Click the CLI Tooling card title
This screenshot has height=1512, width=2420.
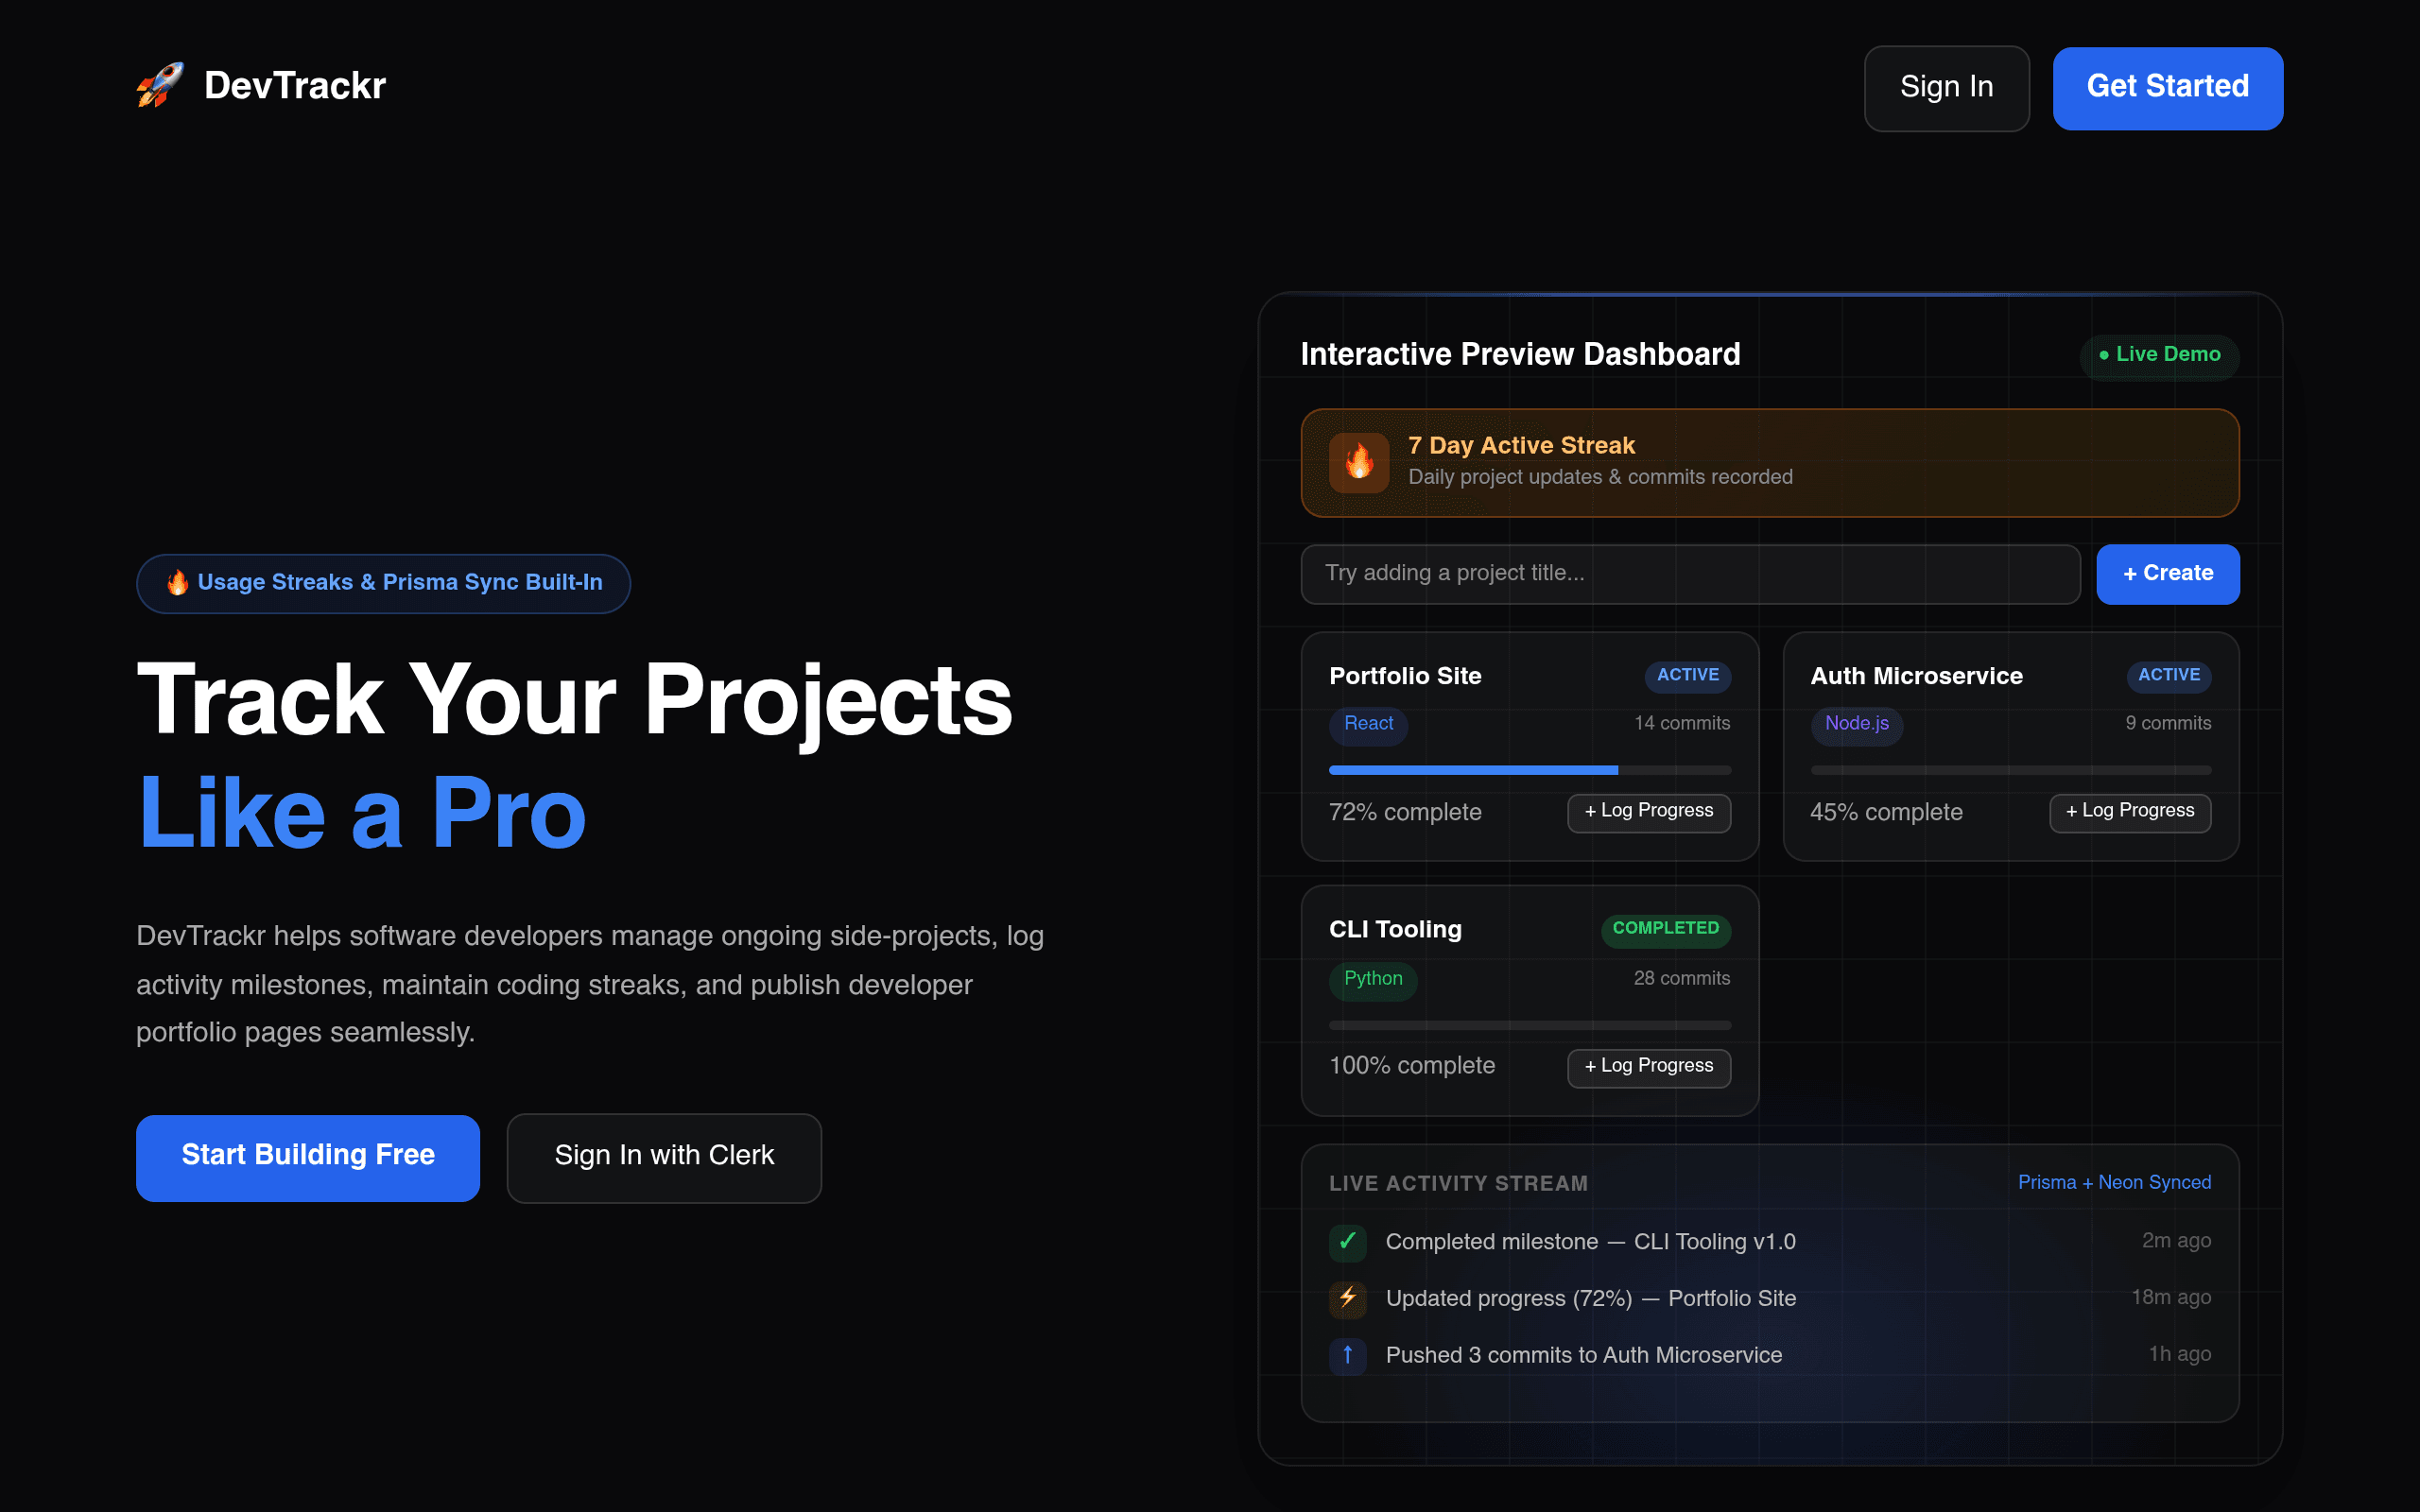tap(1395, 930)
